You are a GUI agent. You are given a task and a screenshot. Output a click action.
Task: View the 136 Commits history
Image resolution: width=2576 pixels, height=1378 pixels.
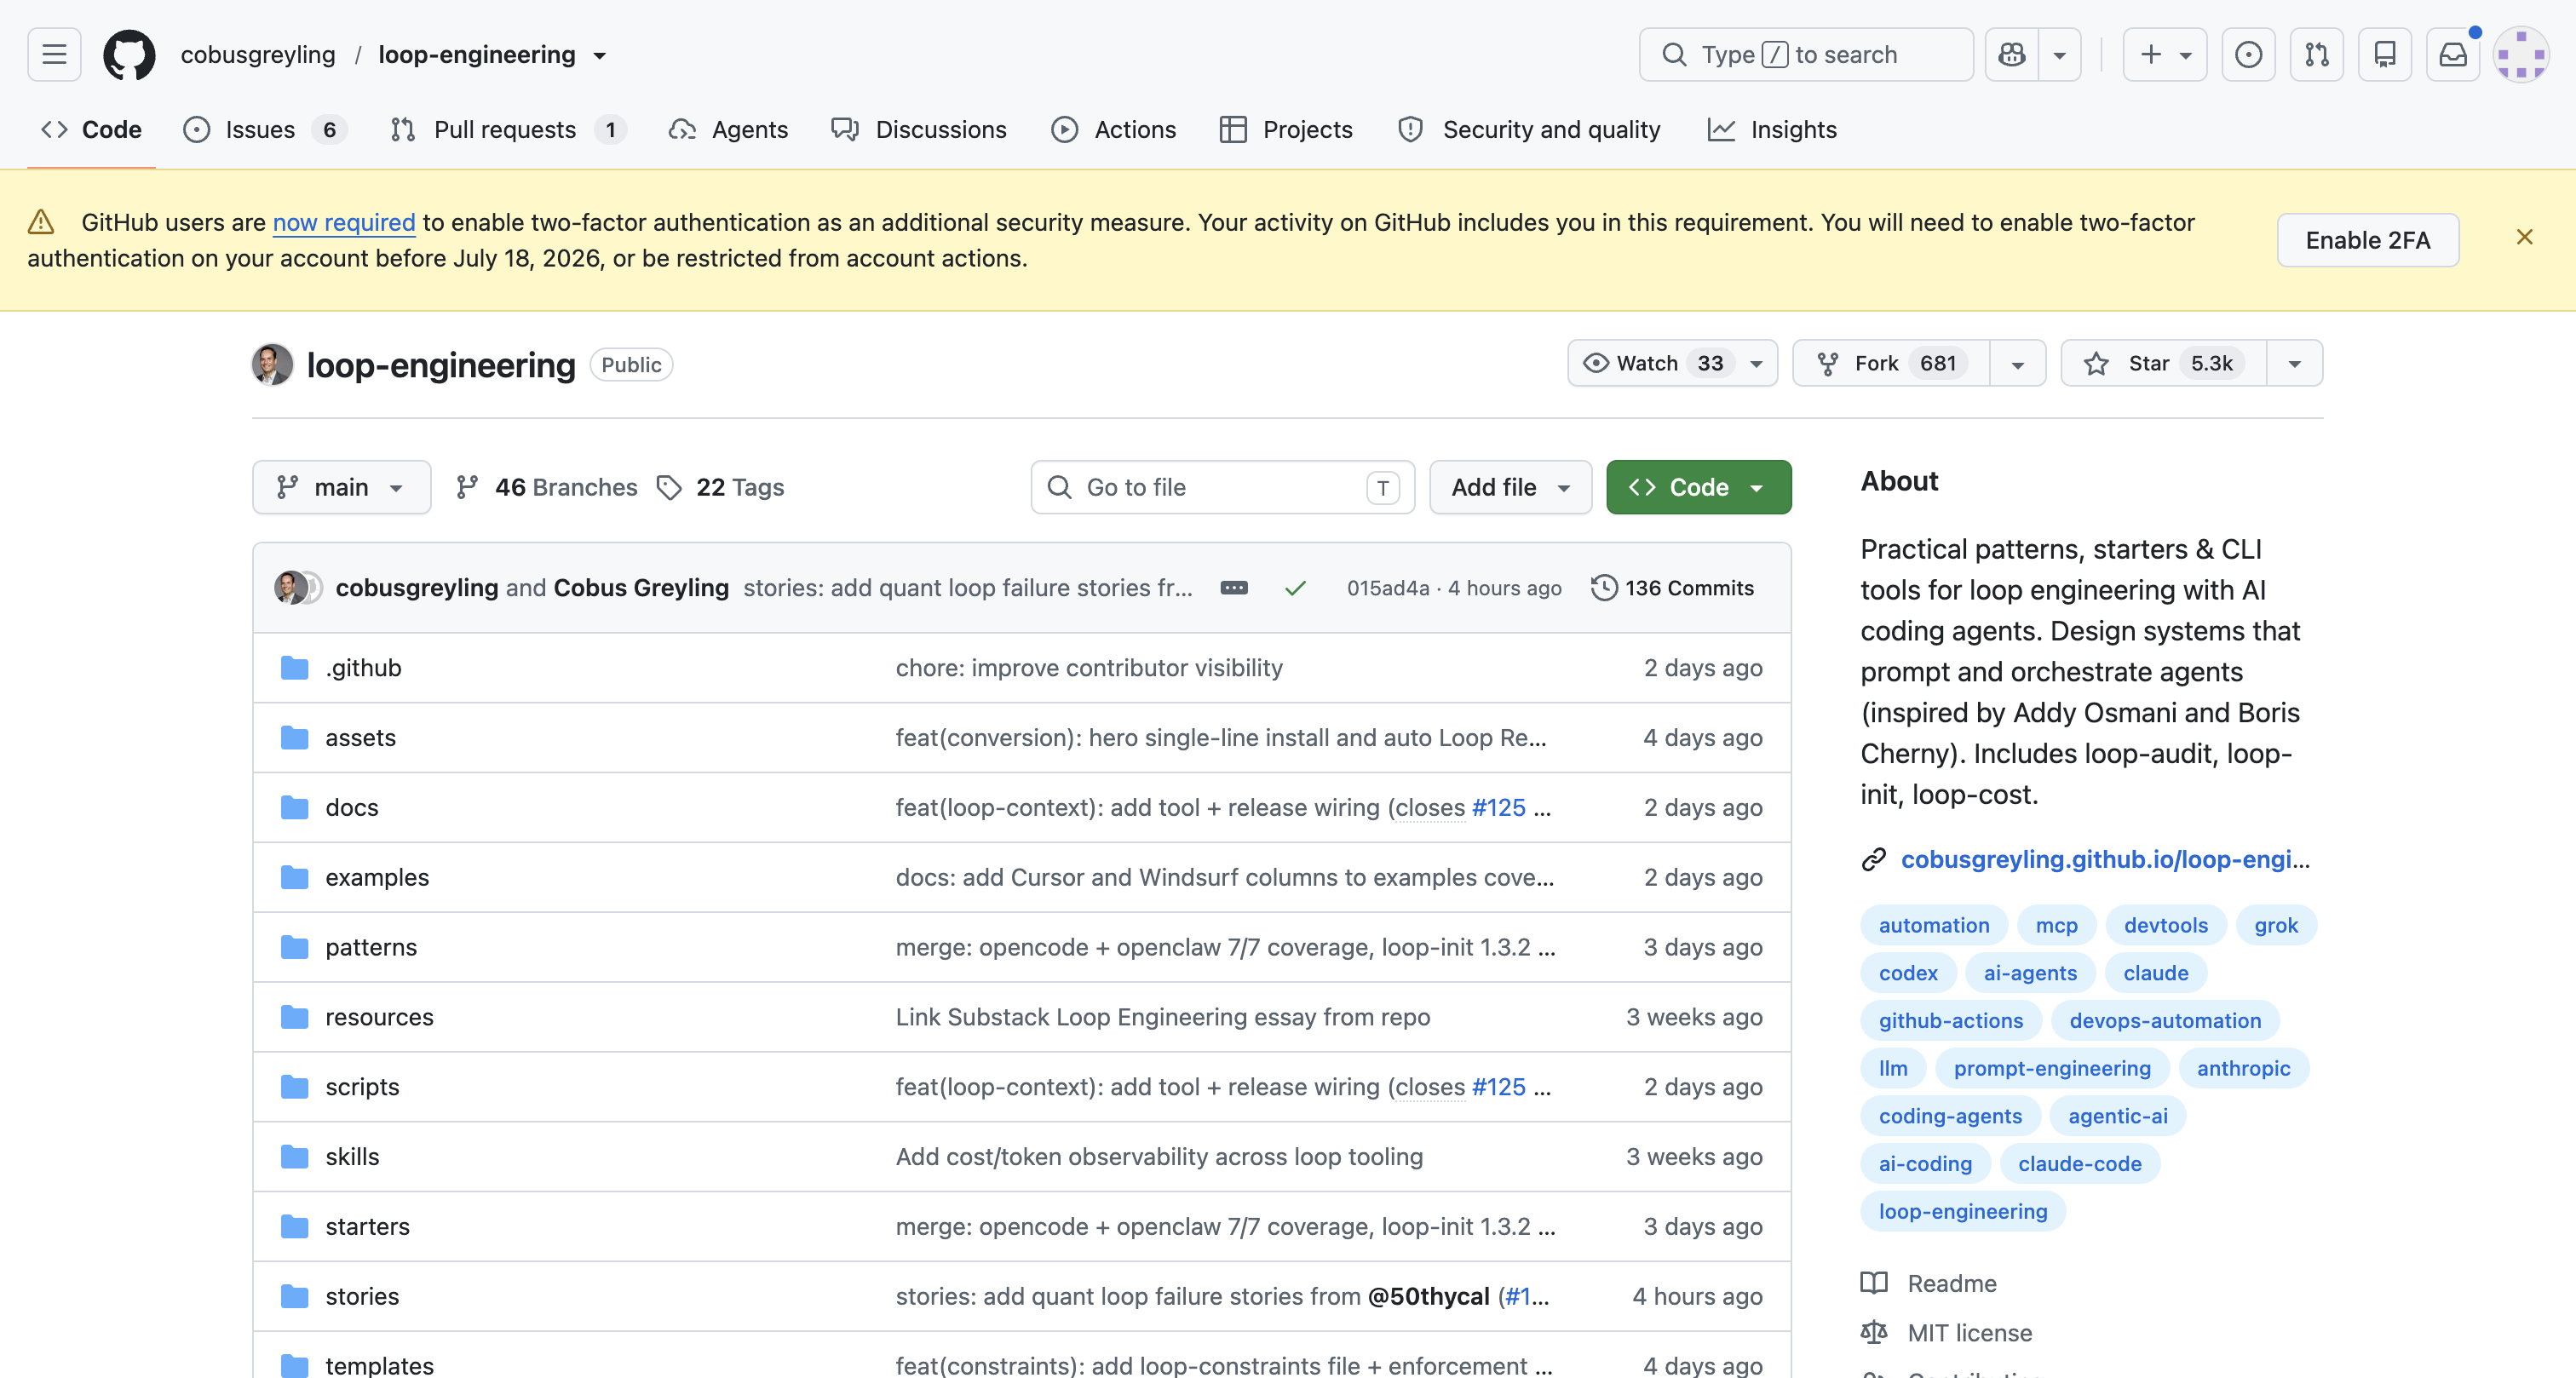pyautogui.click(x=1672, y=588)
